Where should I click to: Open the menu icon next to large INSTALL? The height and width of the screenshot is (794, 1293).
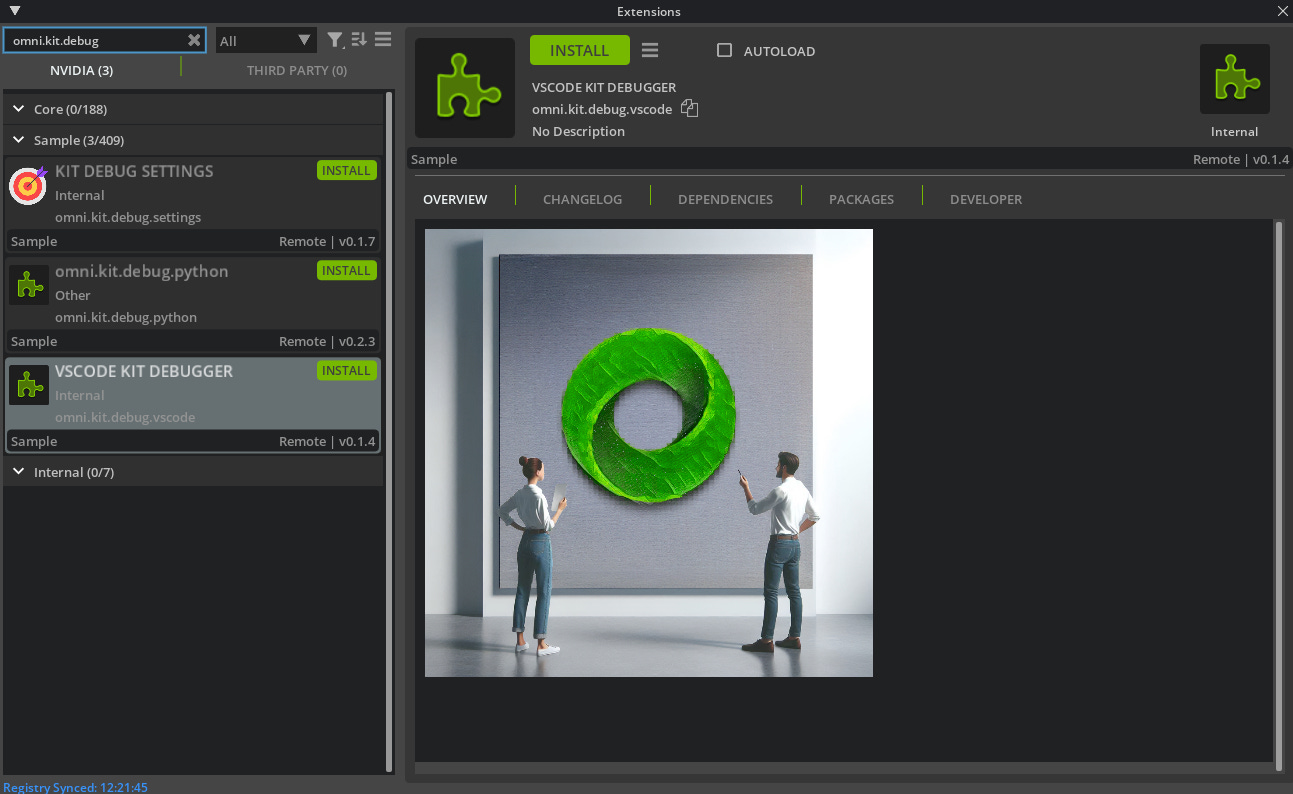click(650, 51)
